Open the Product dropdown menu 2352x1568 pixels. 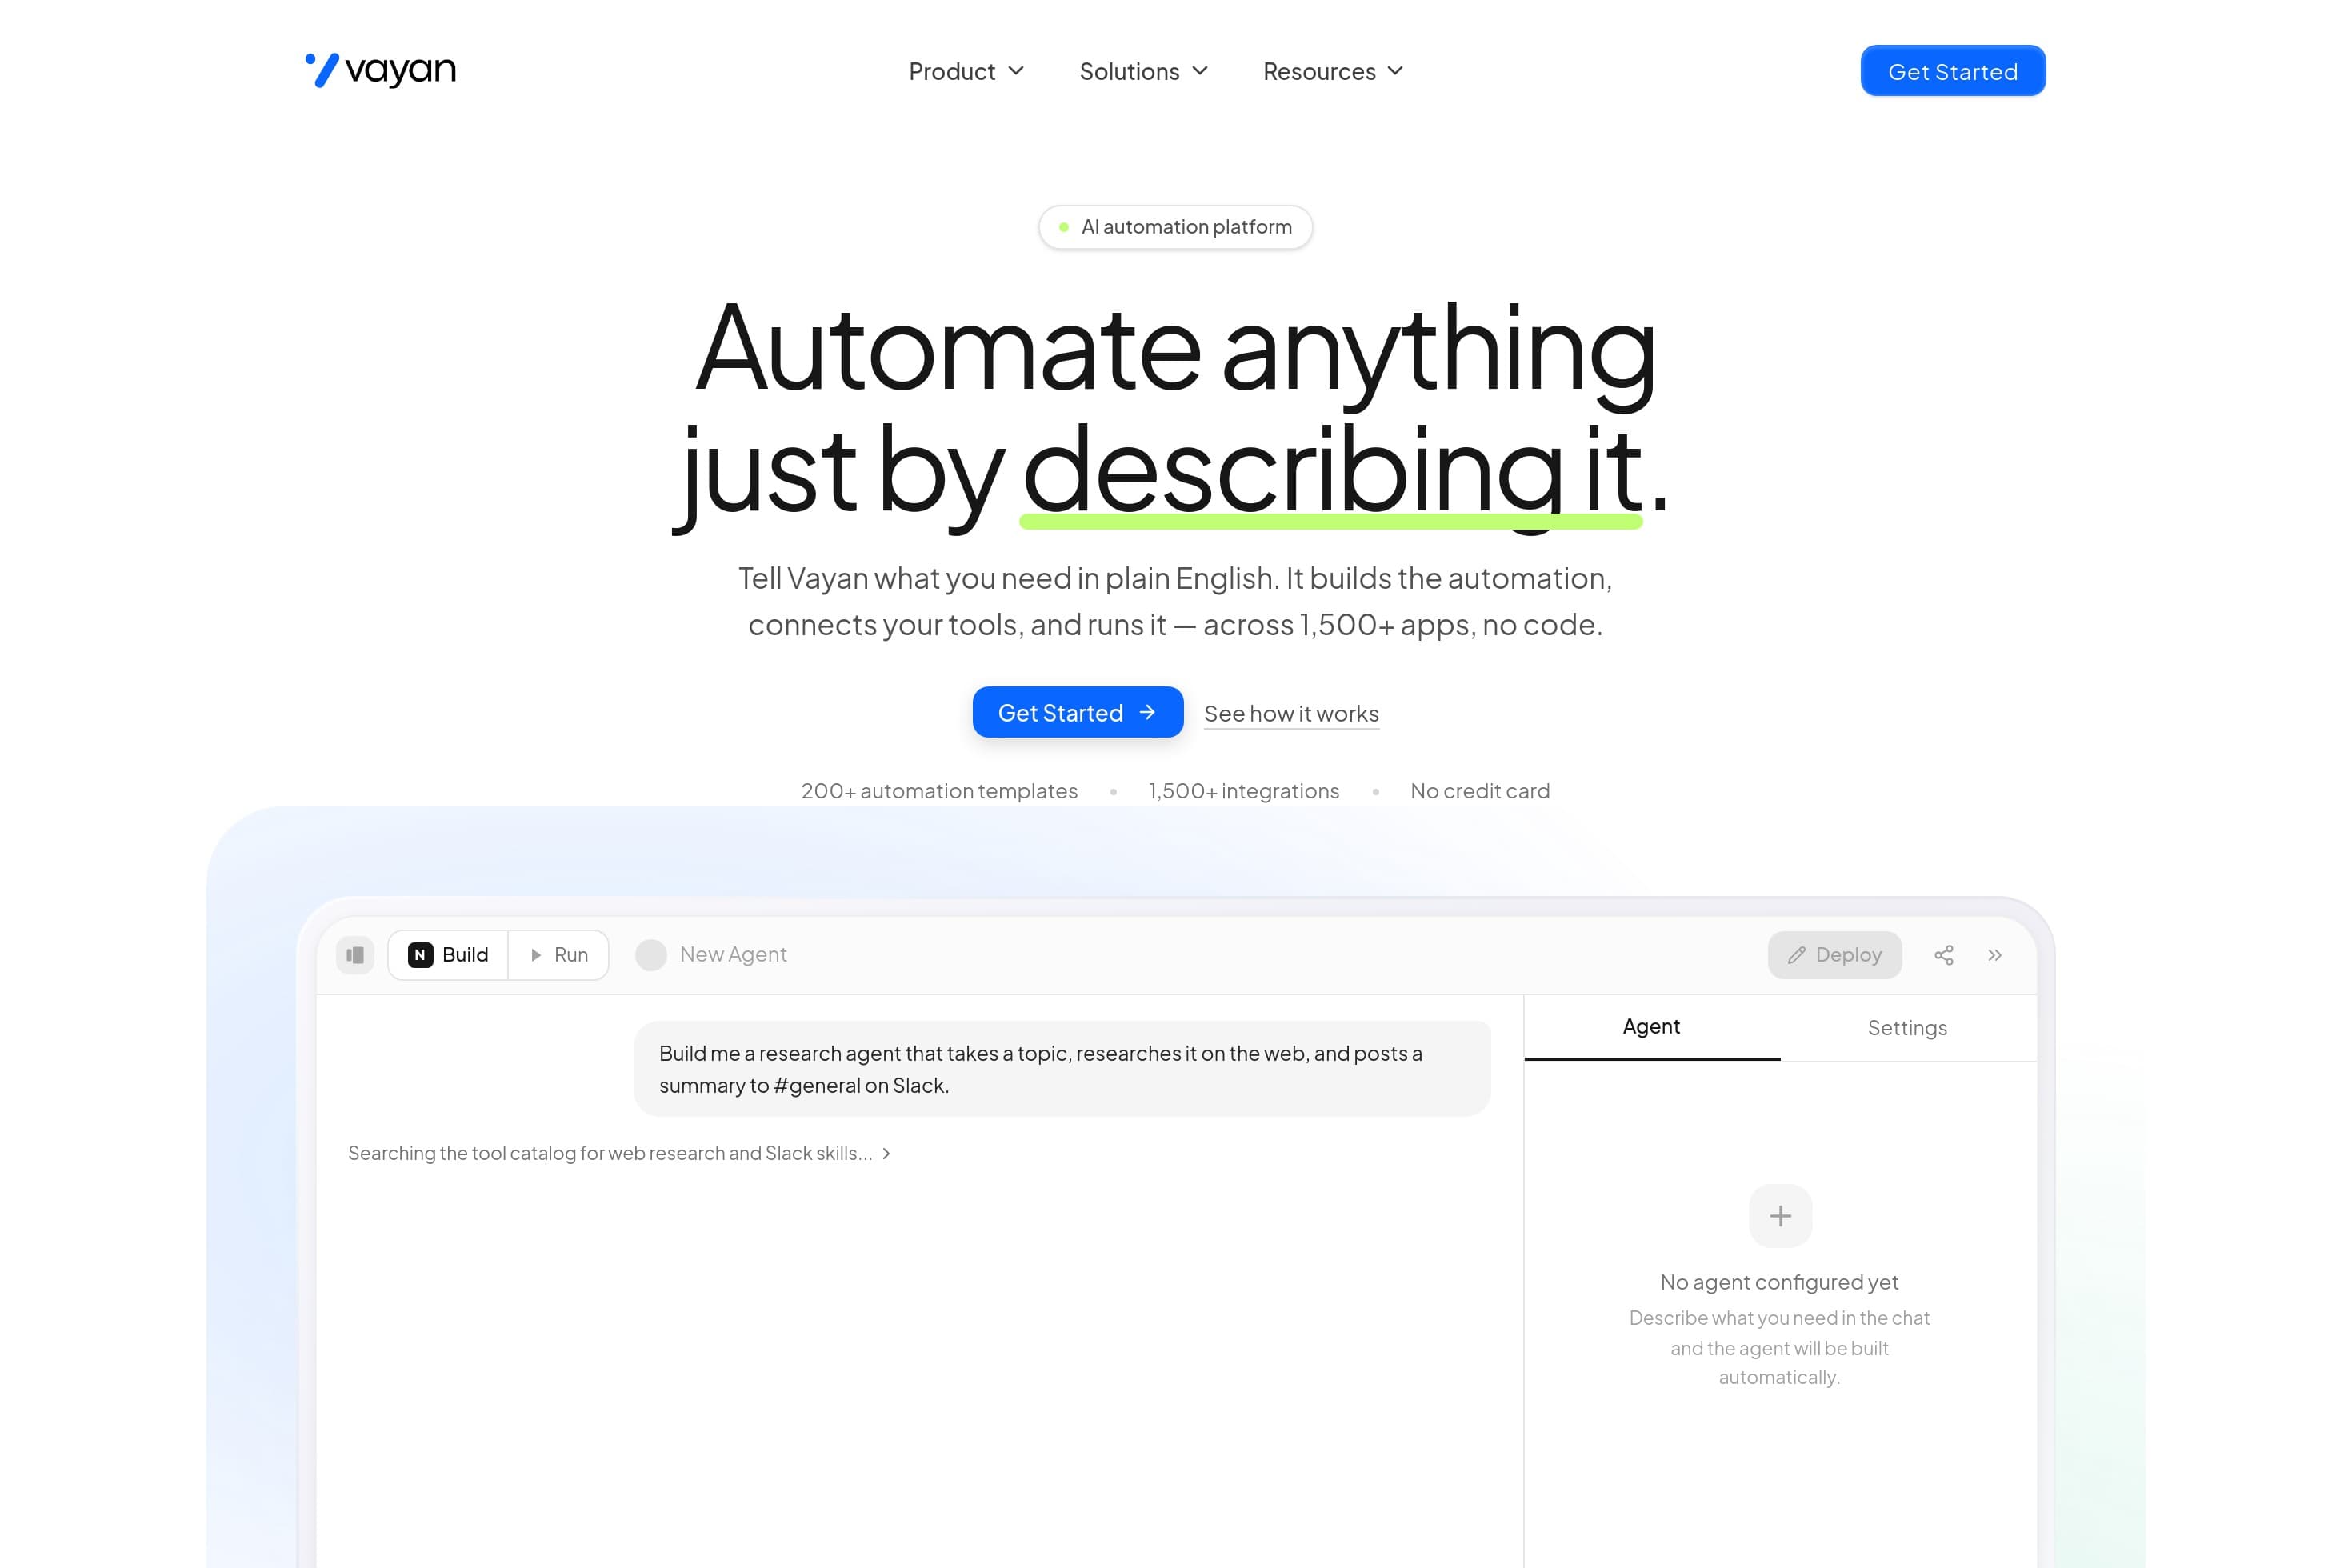tap(966, 71)
